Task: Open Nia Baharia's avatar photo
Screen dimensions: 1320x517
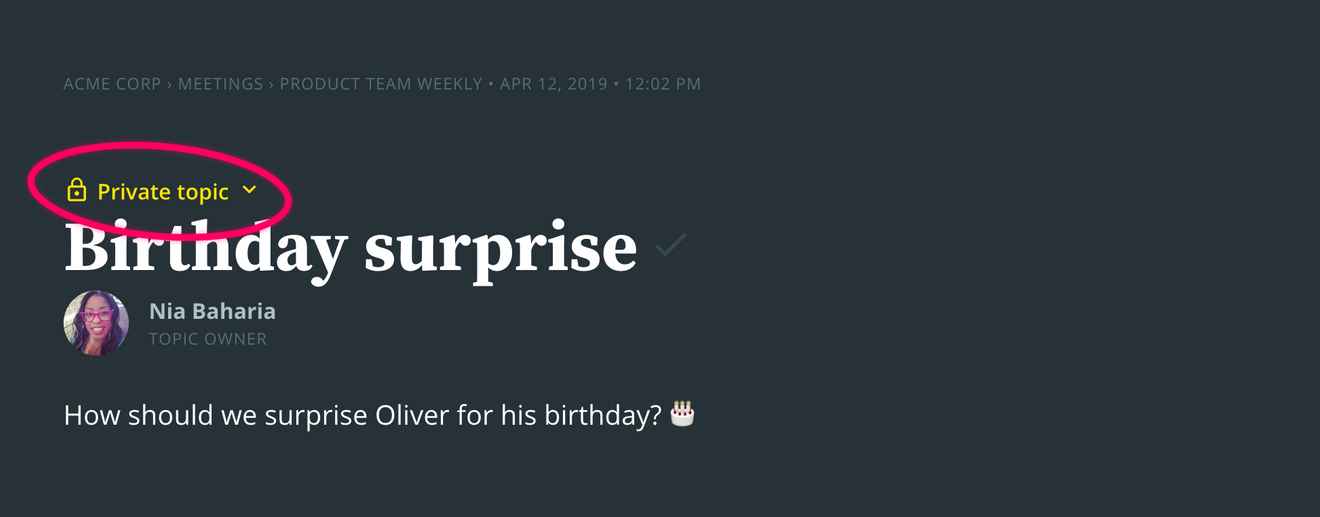Action: (x=96, y=323)
